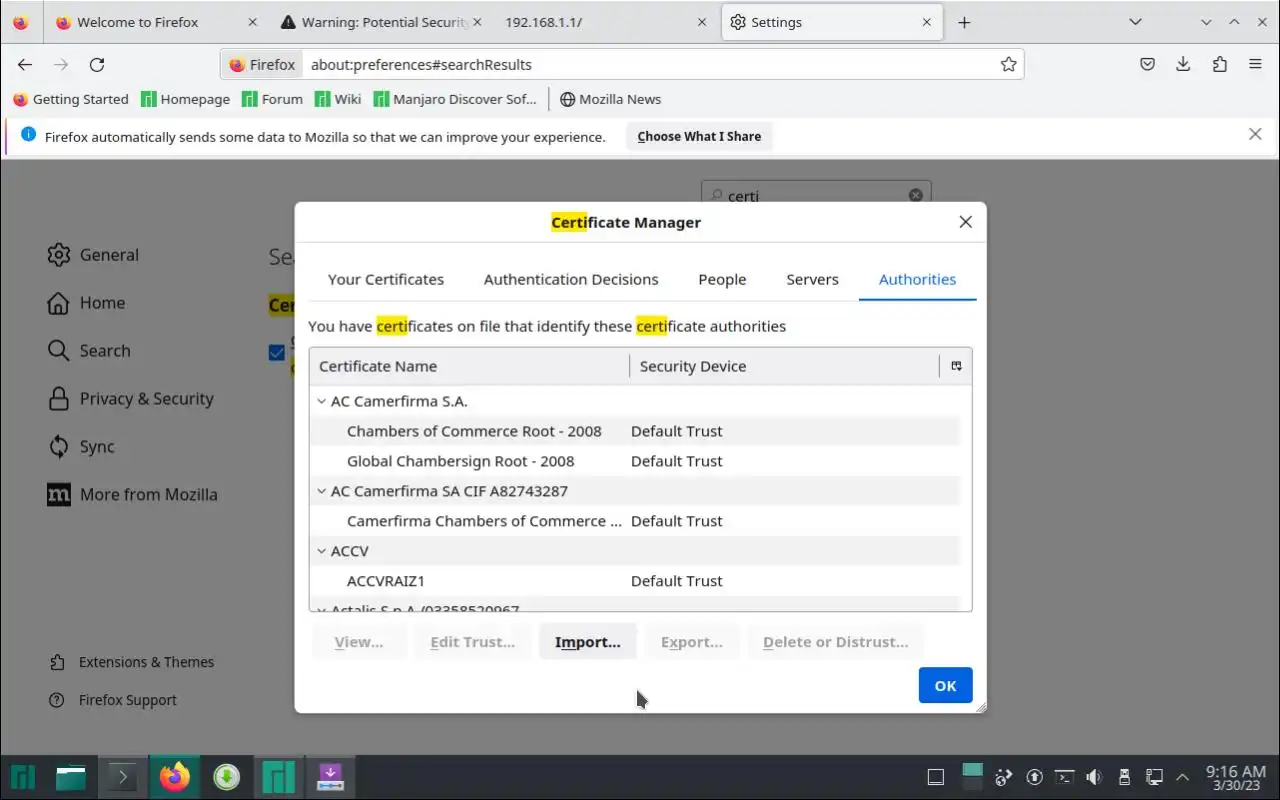Dismiss the data sharing notification bar
The image size is (1280, 800).
(1255, 134)
